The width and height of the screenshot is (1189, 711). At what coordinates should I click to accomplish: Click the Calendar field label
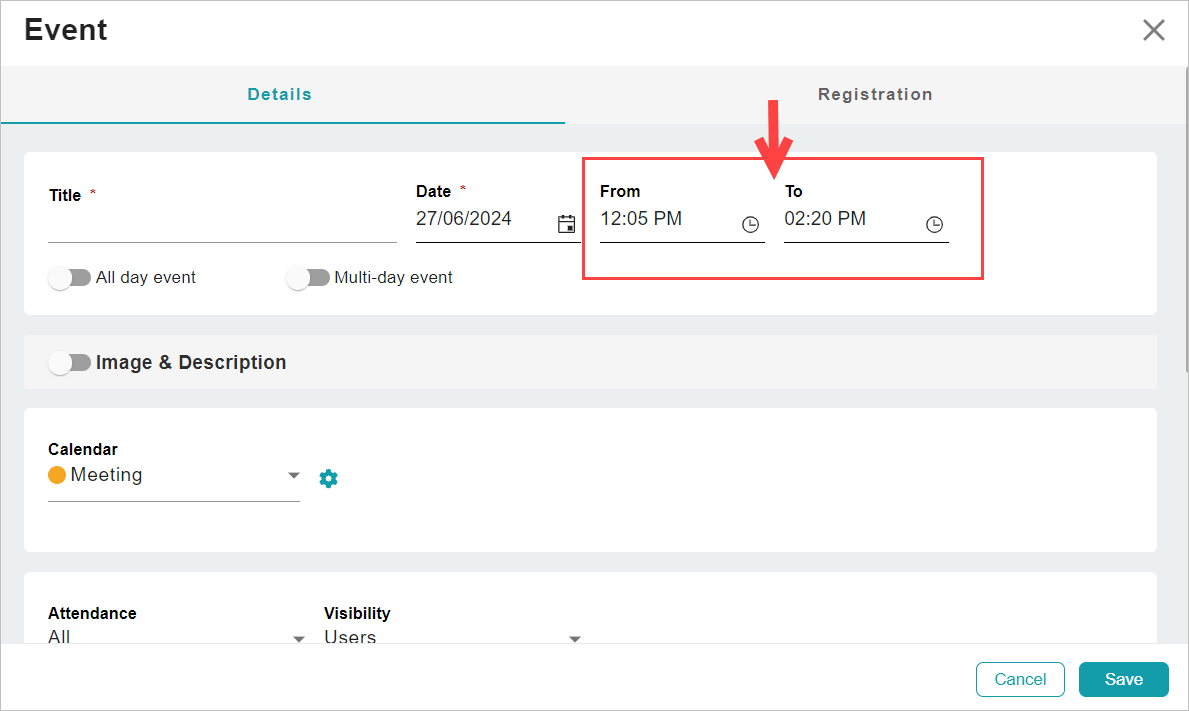(83, 449)
